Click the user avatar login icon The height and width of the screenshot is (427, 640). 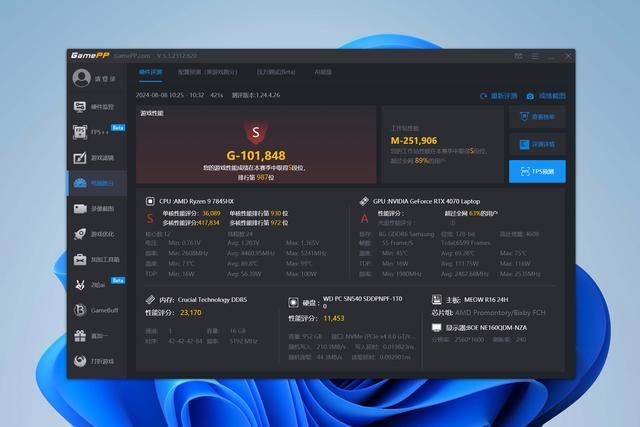80,78
